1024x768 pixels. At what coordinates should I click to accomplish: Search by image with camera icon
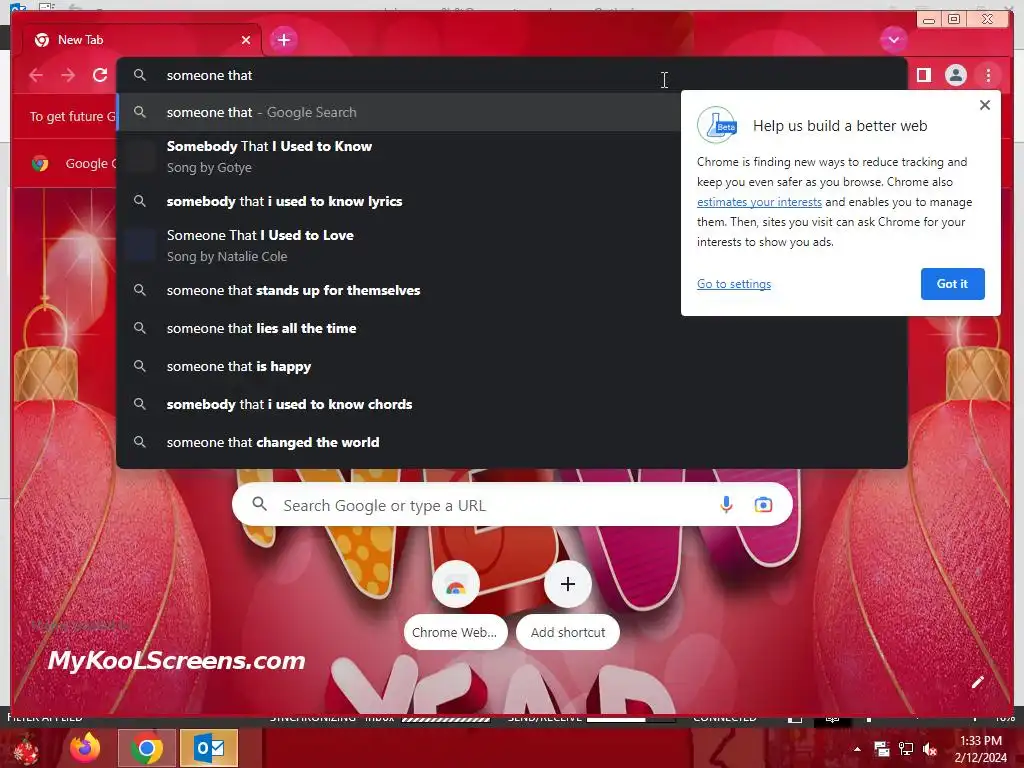coord(763,505)
